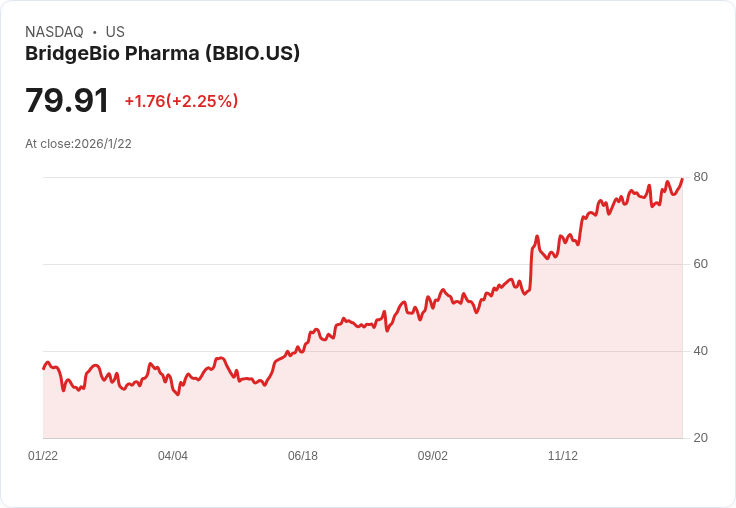Click the At close:2026/1/22 date text
The width and height of the screenshot is (736, 508).
78,144
